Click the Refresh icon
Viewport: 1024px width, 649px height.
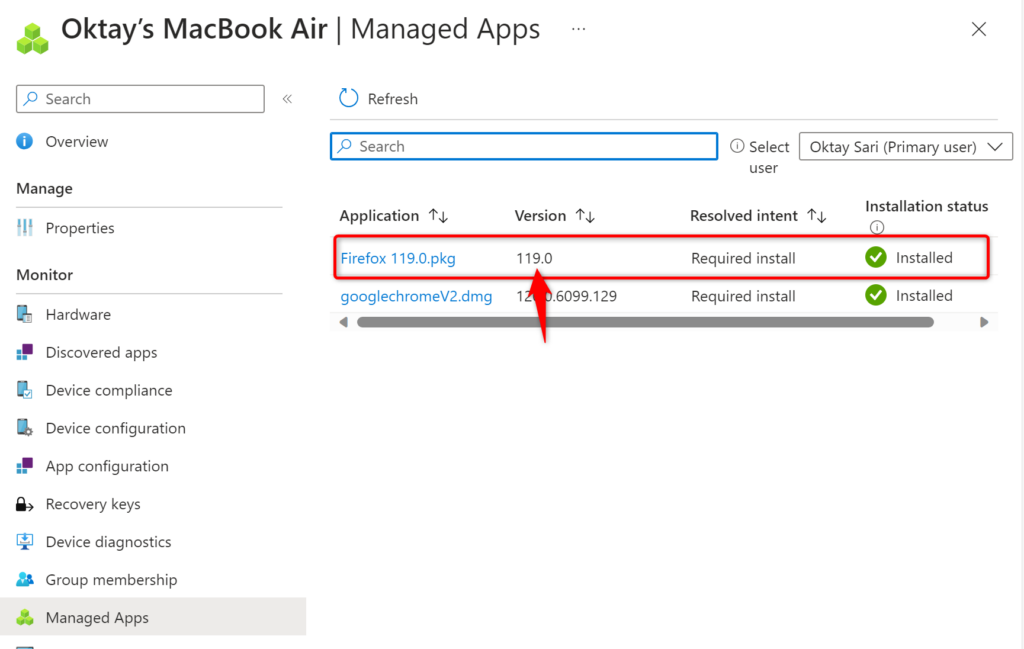point(348,98)
